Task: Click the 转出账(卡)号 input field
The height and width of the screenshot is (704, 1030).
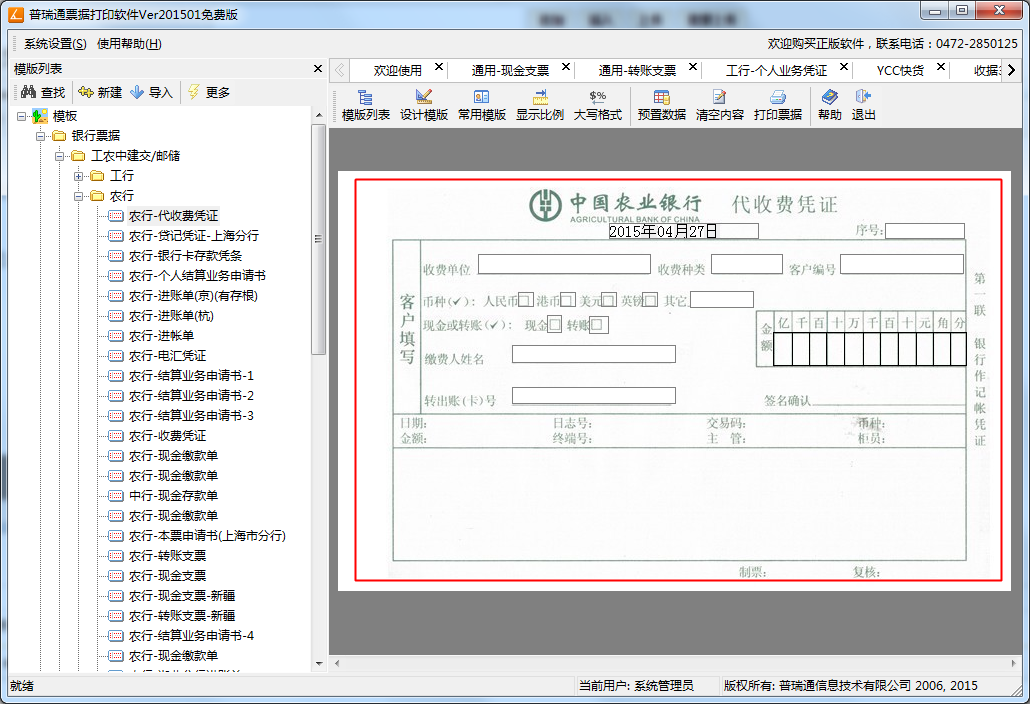Action: (594, 395)
